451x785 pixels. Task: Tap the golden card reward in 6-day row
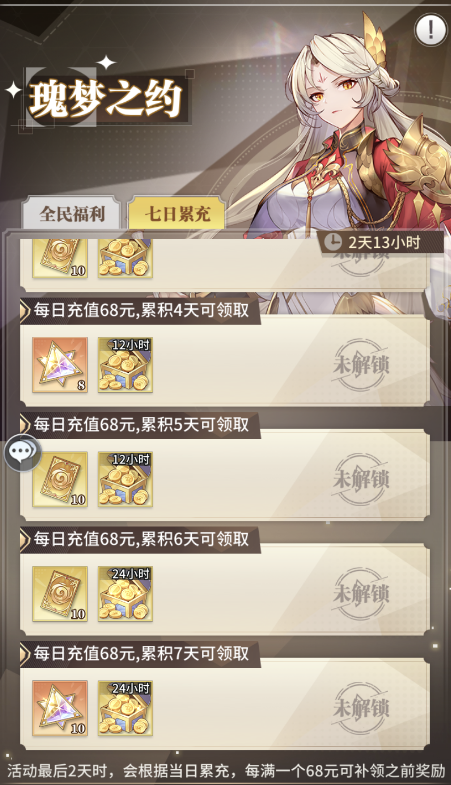point(60,594)
